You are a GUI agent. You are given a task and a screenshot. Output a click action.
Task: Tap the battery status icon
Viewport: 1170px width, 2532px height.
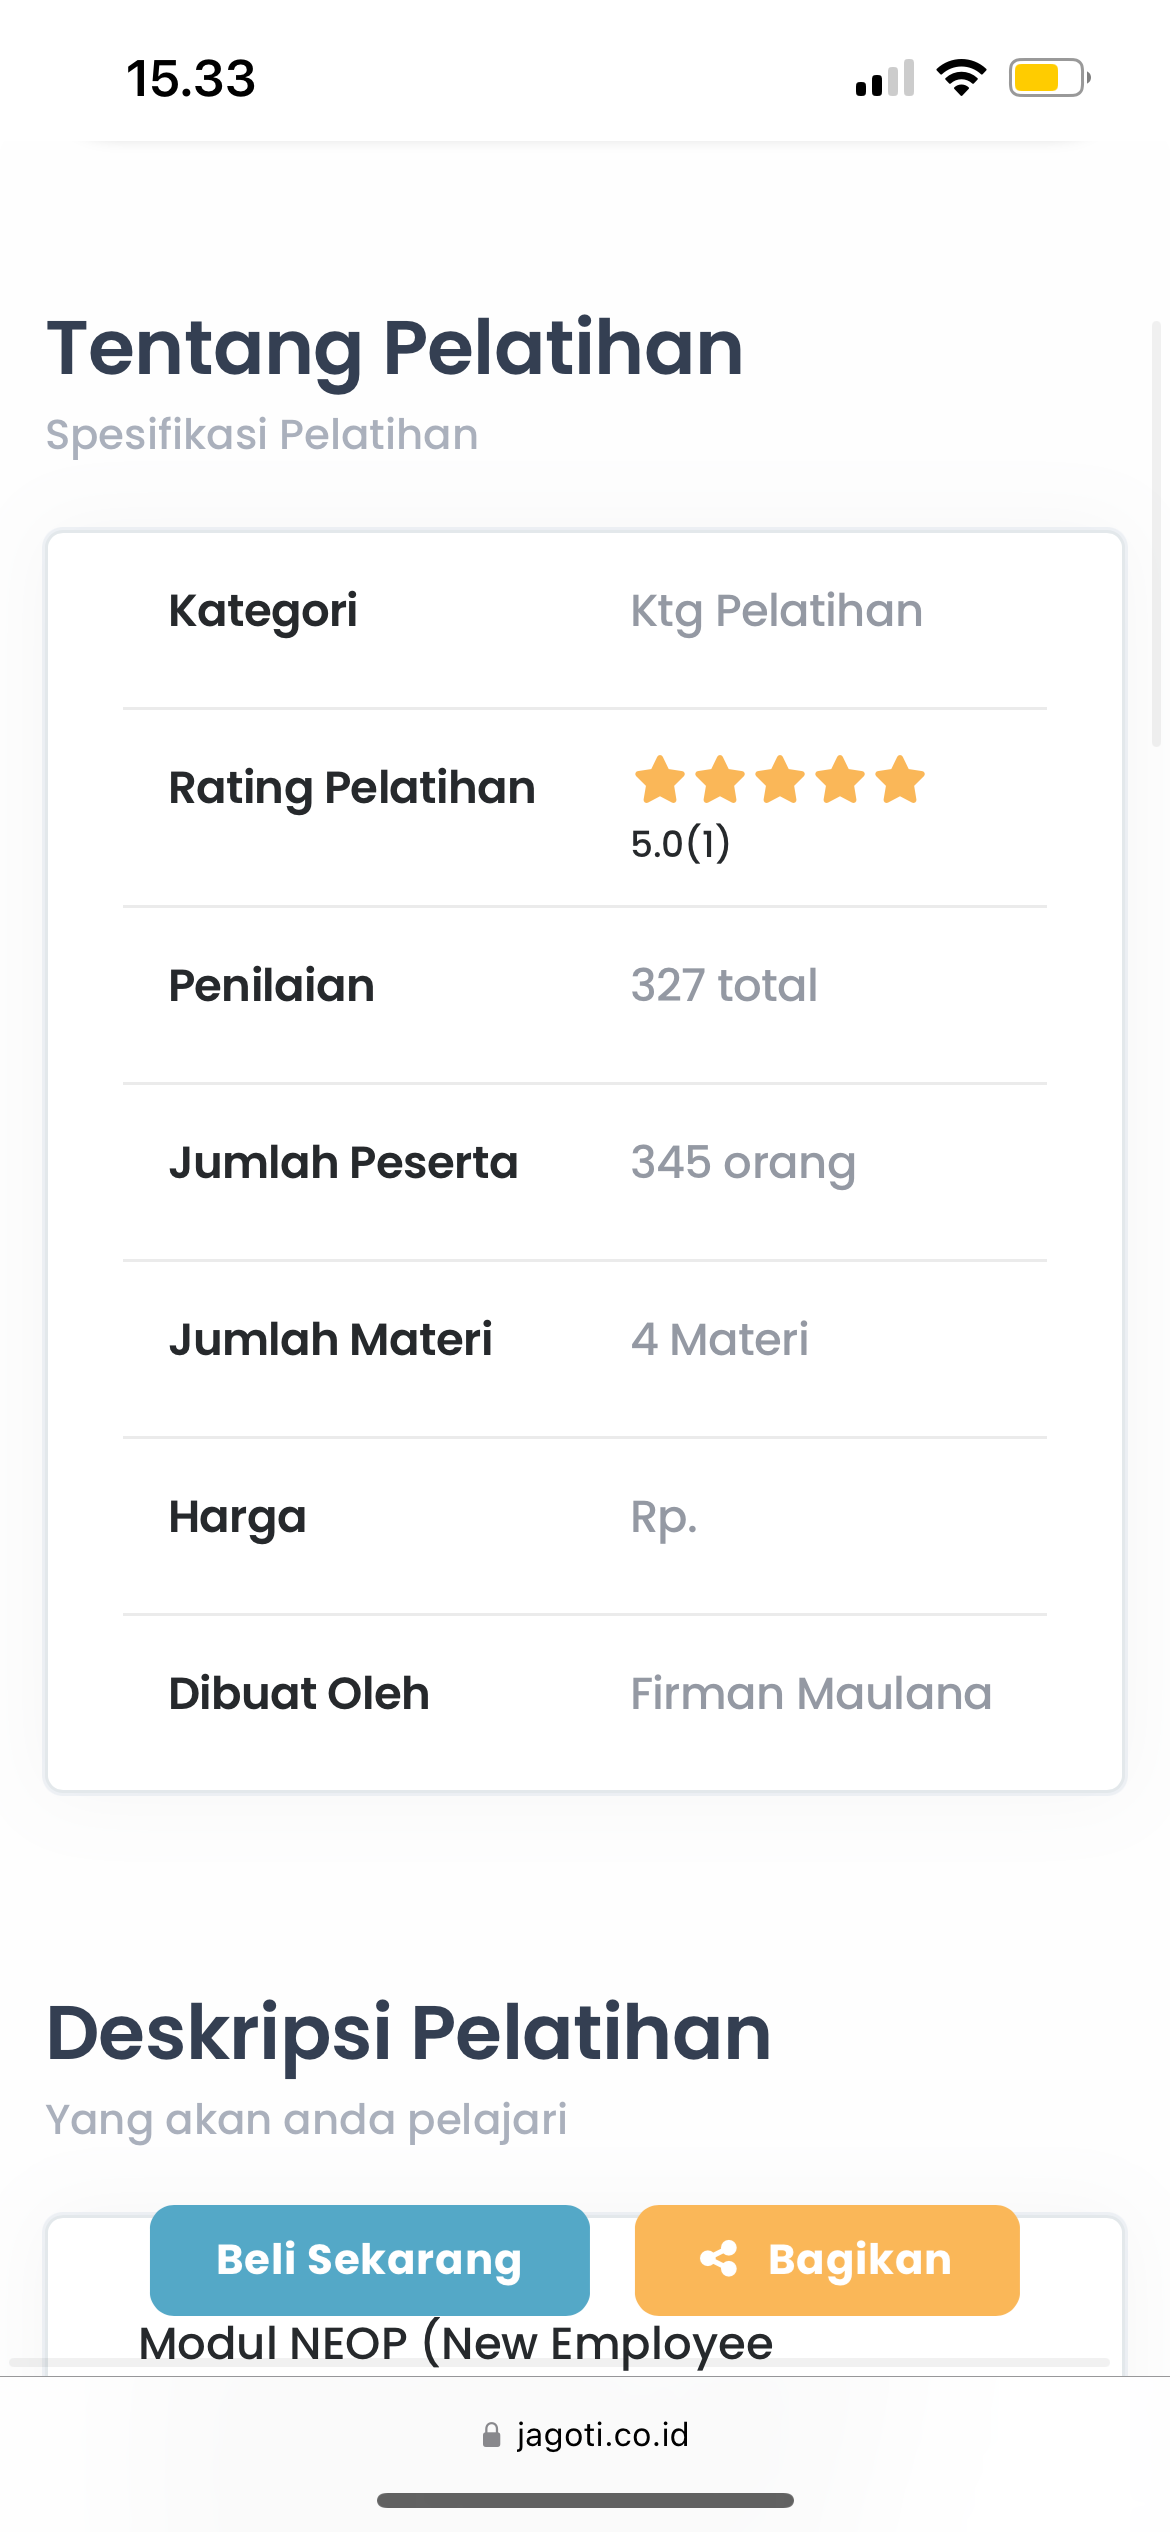(x=1048, y=77)
